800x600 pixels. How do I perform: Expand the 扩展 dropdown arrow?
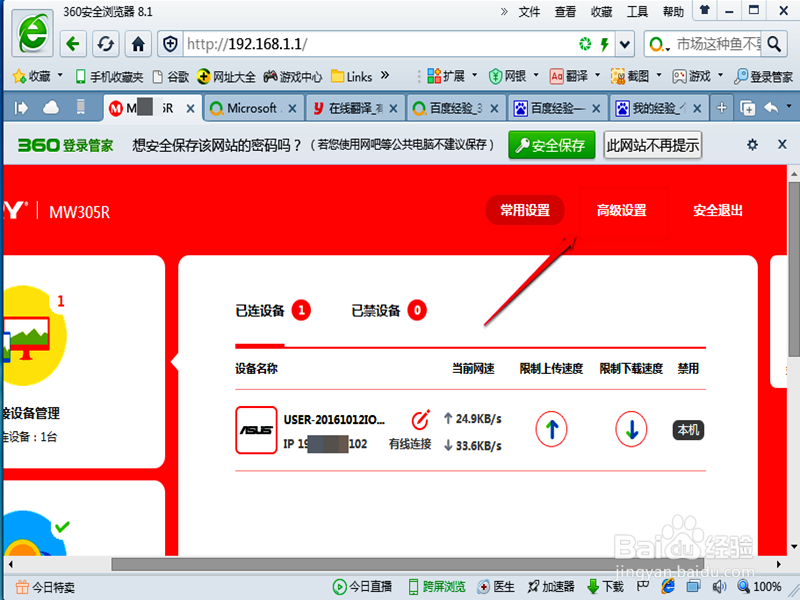pyautogui.click(x=474, y=76)
